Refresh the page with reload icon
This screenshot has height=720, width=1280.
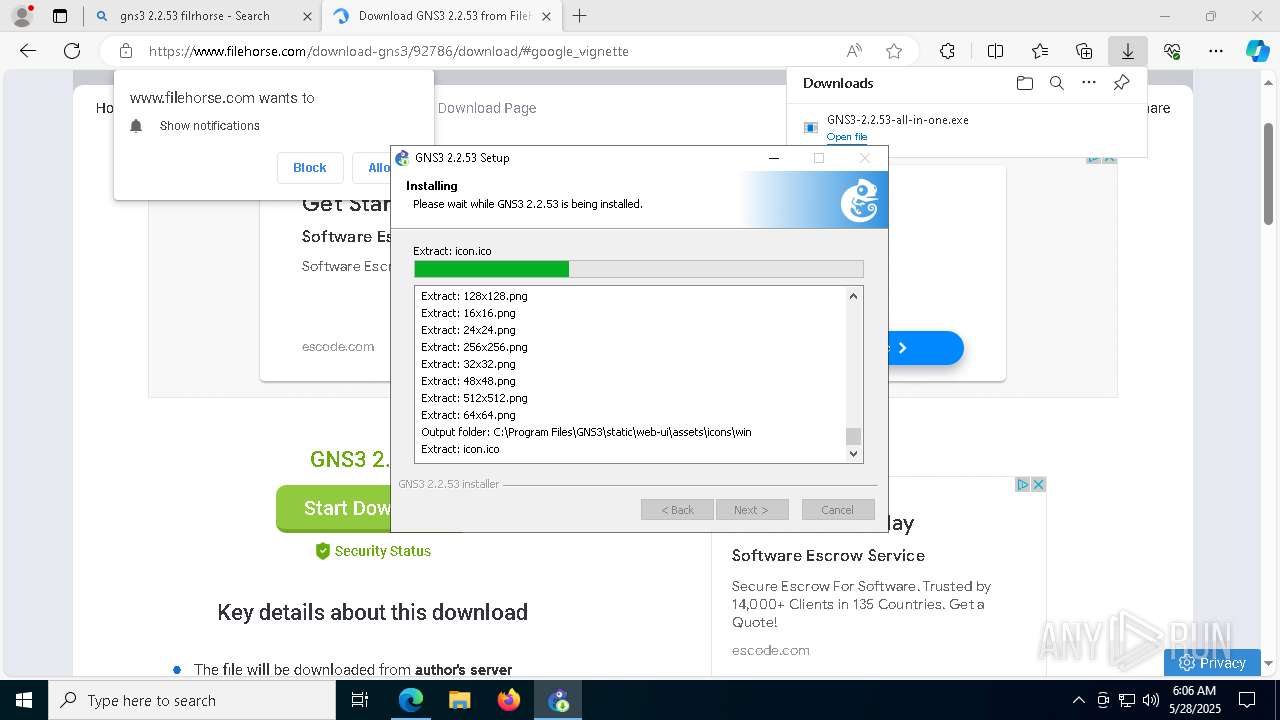72,51
